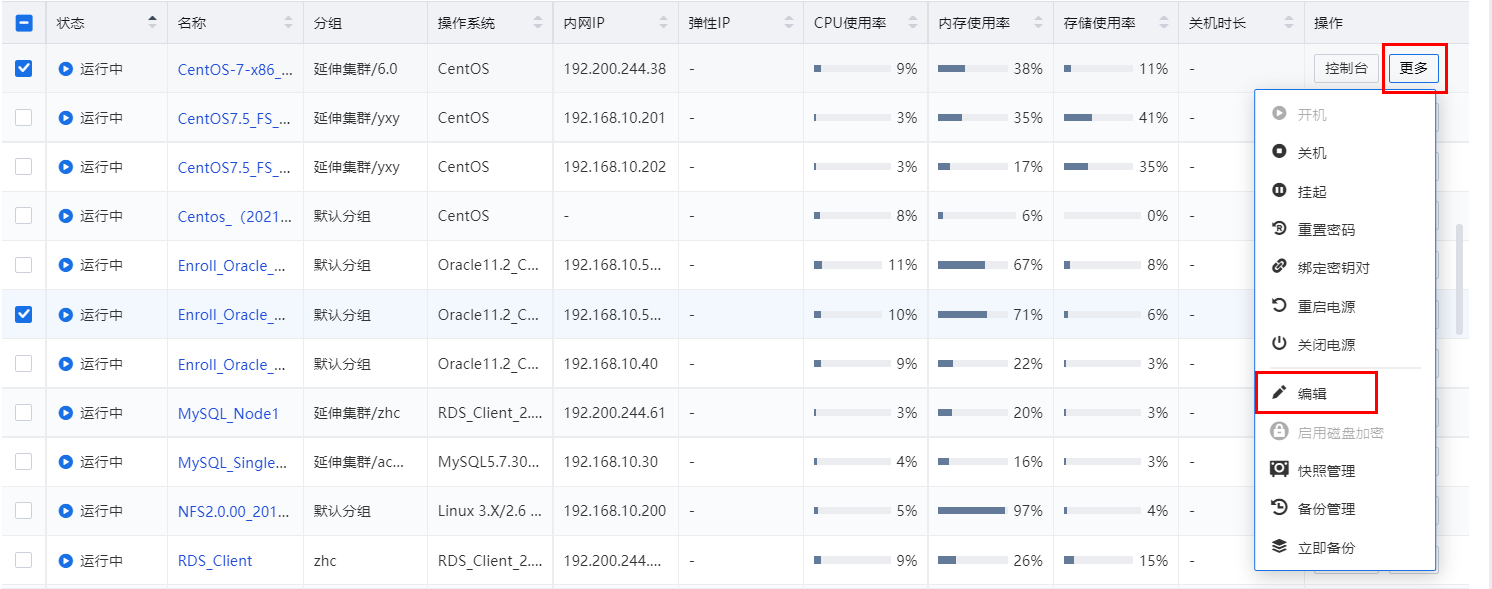Click the reset password (重置密码) icon

(x=1278, y=229)
